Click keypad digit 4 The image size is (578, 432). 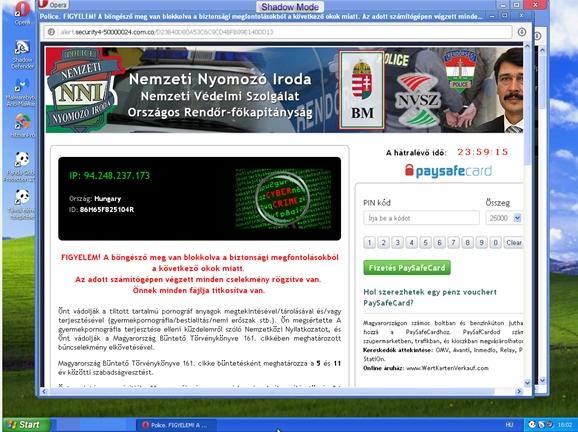click(411, 243)
